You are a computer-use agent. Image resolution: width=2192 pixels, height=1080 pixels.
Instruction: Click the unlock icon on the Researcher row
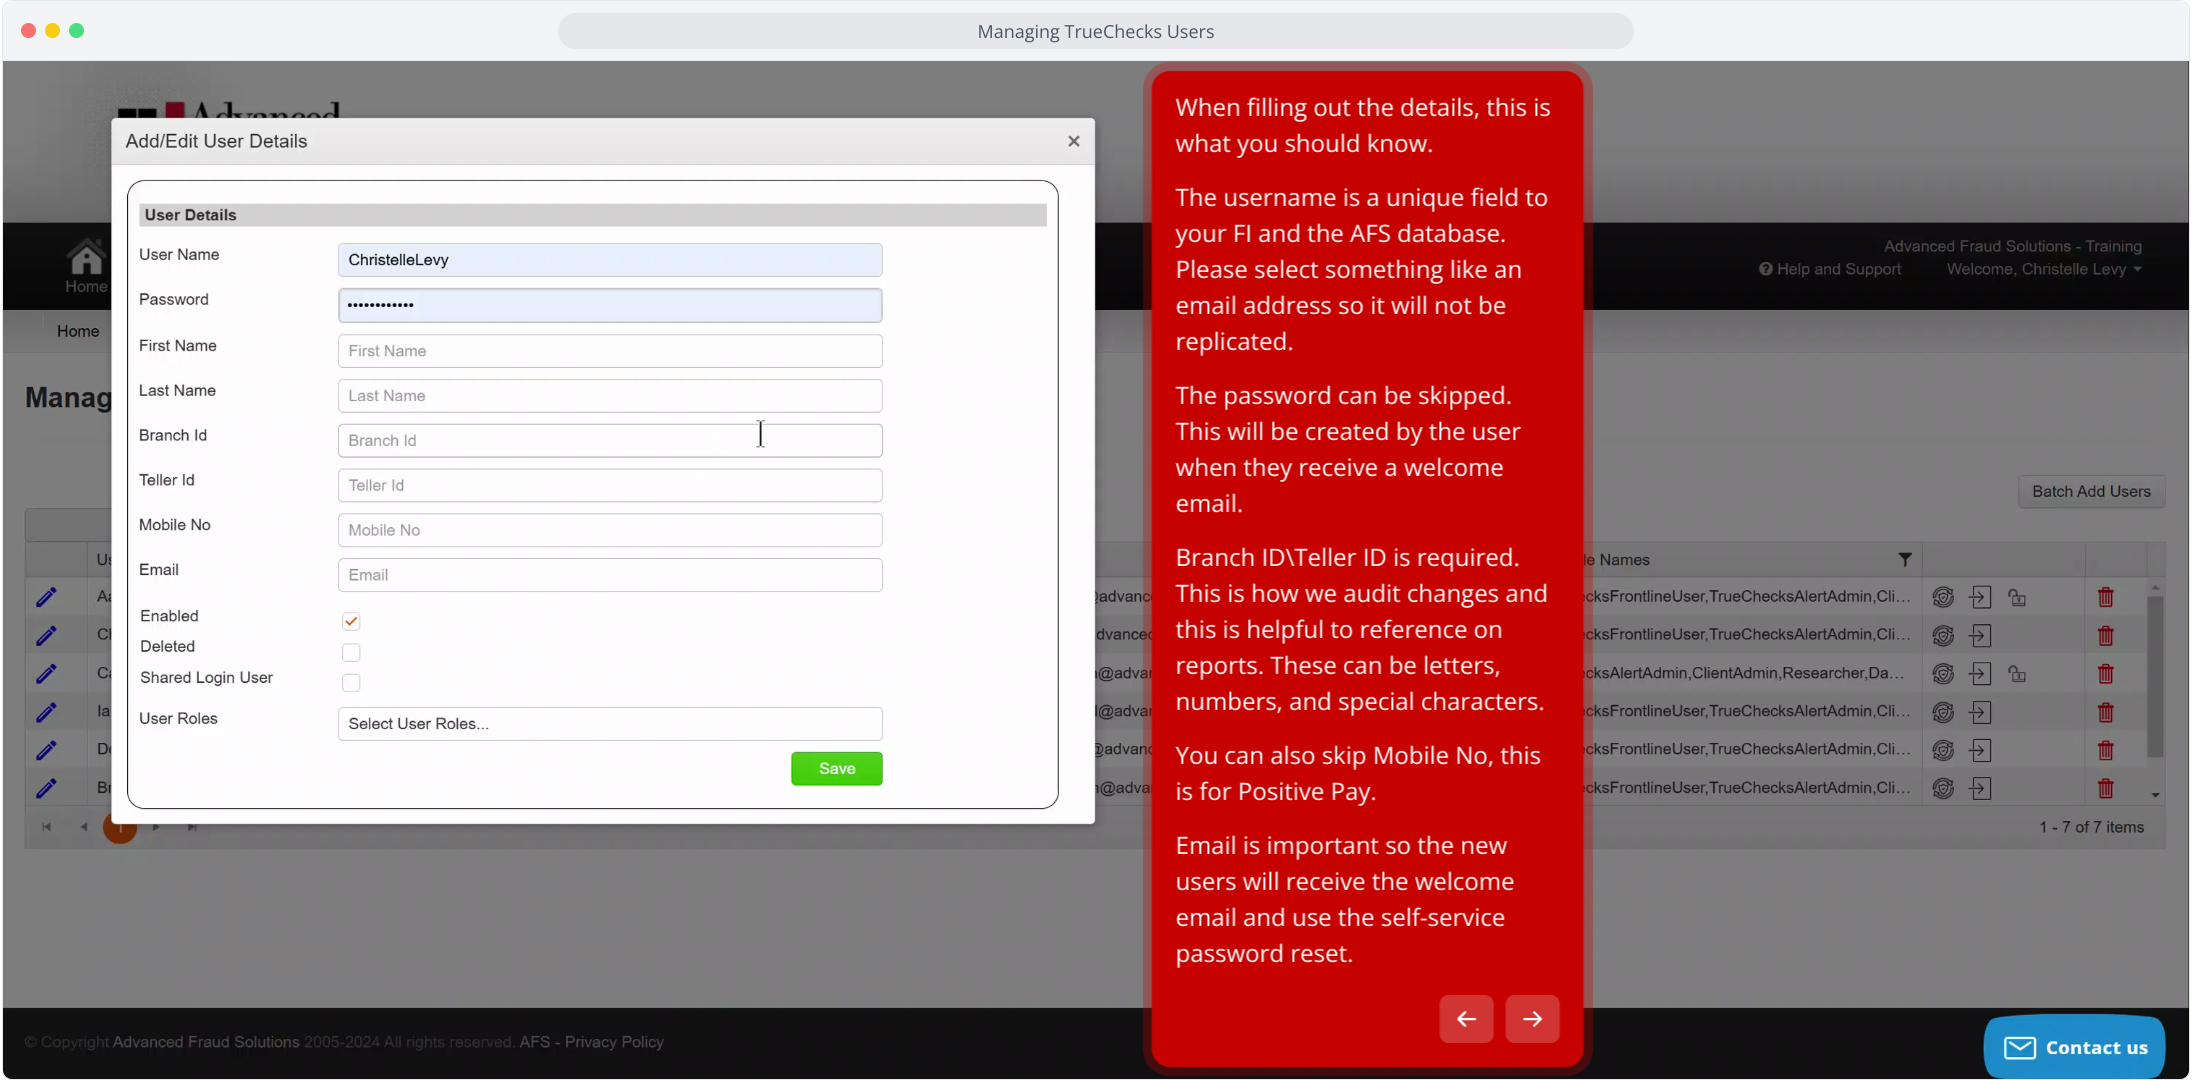click(2017, 673)
